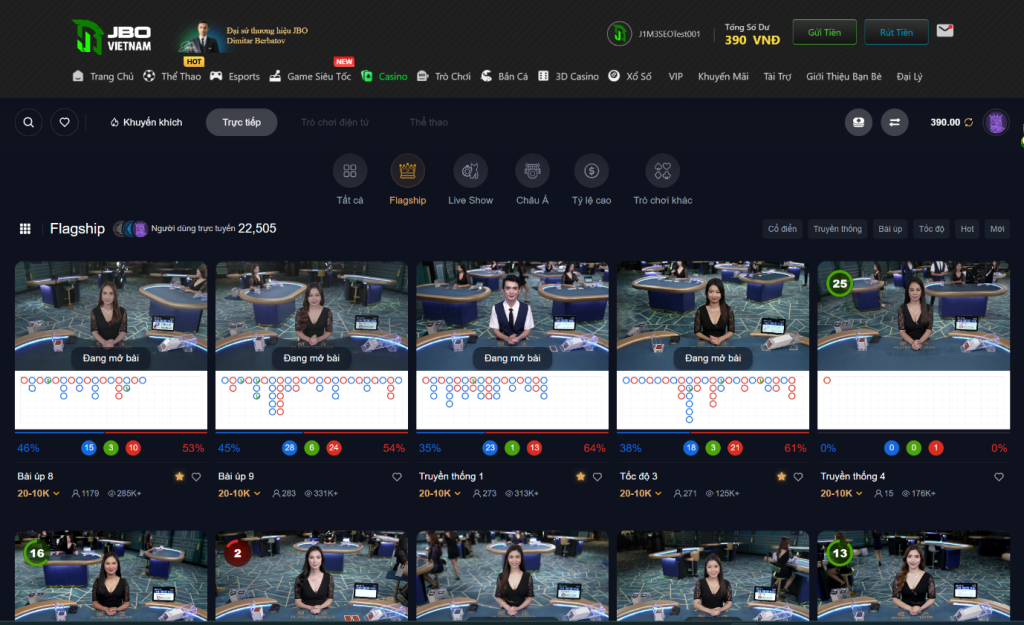Open the Xổ Số menu item
Image resolution: width=1024 pixels, height=625 pixels.
pyautogui.click(x=630, y=76)
